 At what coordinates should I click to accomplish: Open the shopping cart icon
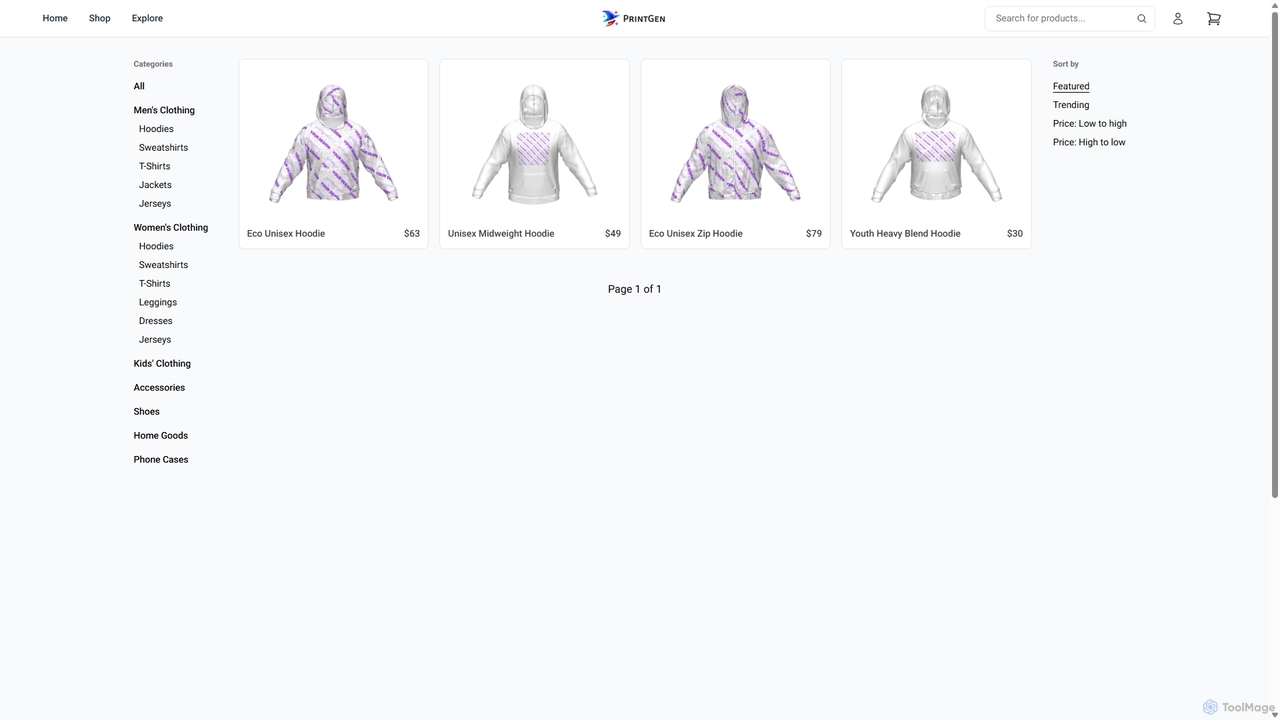pos(1214,18)
